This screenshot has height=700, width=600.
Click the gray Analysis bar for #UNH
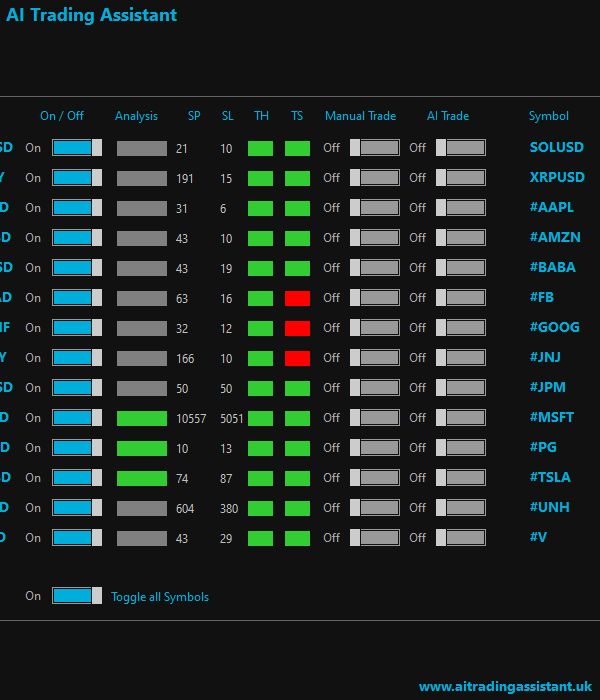(142, 508)
